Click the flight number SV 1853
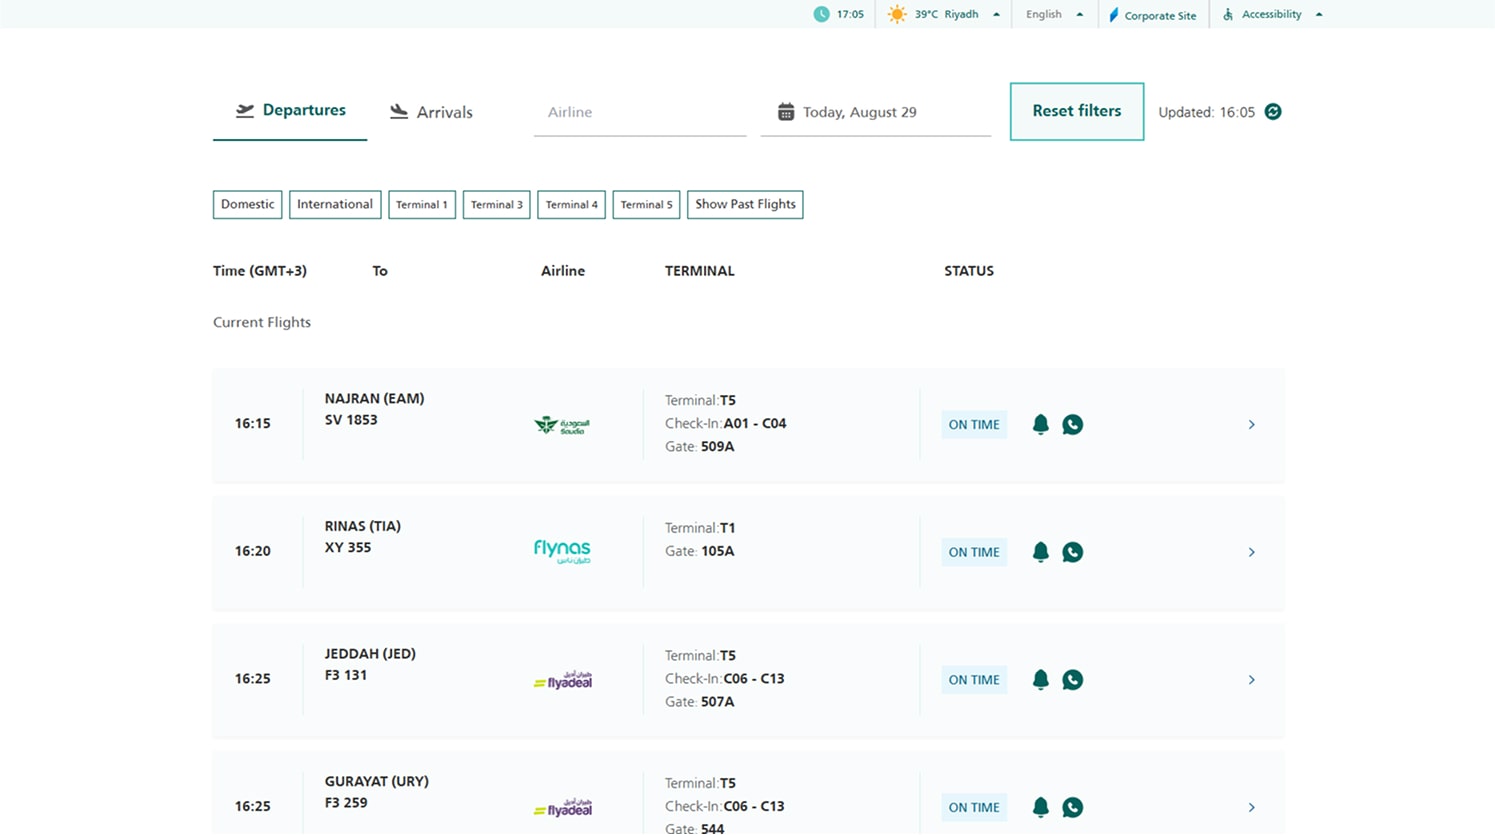Viewport: 1495px width, 835px height. click(351, 420)
